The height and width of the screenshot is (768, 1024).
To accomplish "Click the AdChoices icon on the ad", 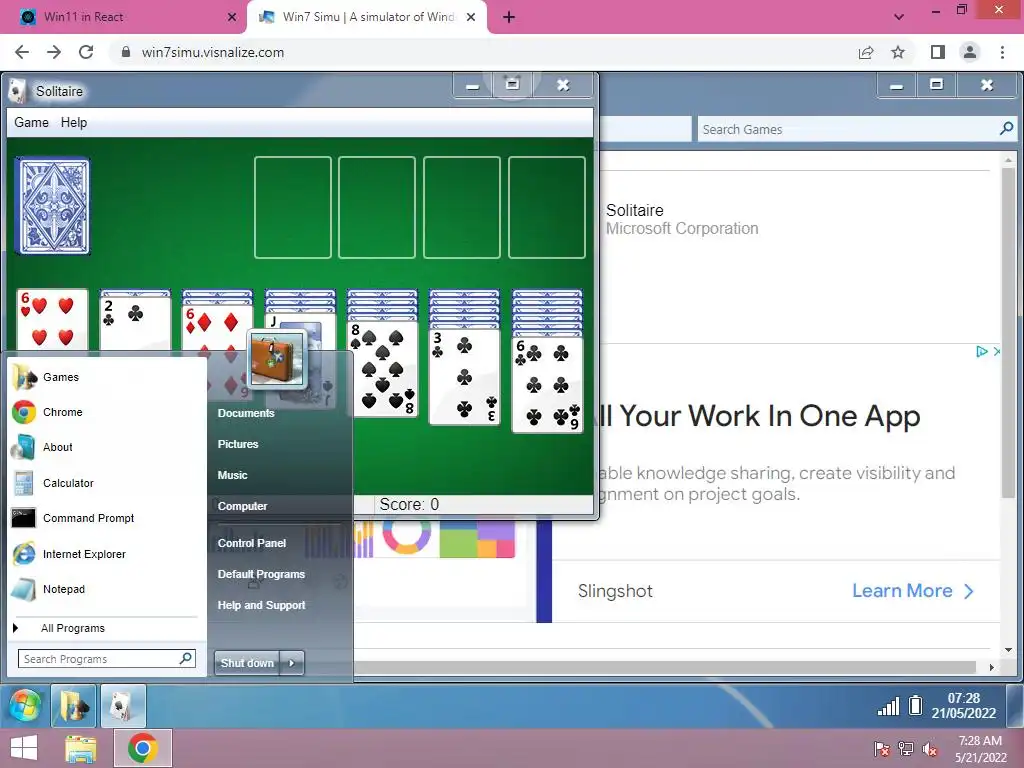I will click(981, 351).
